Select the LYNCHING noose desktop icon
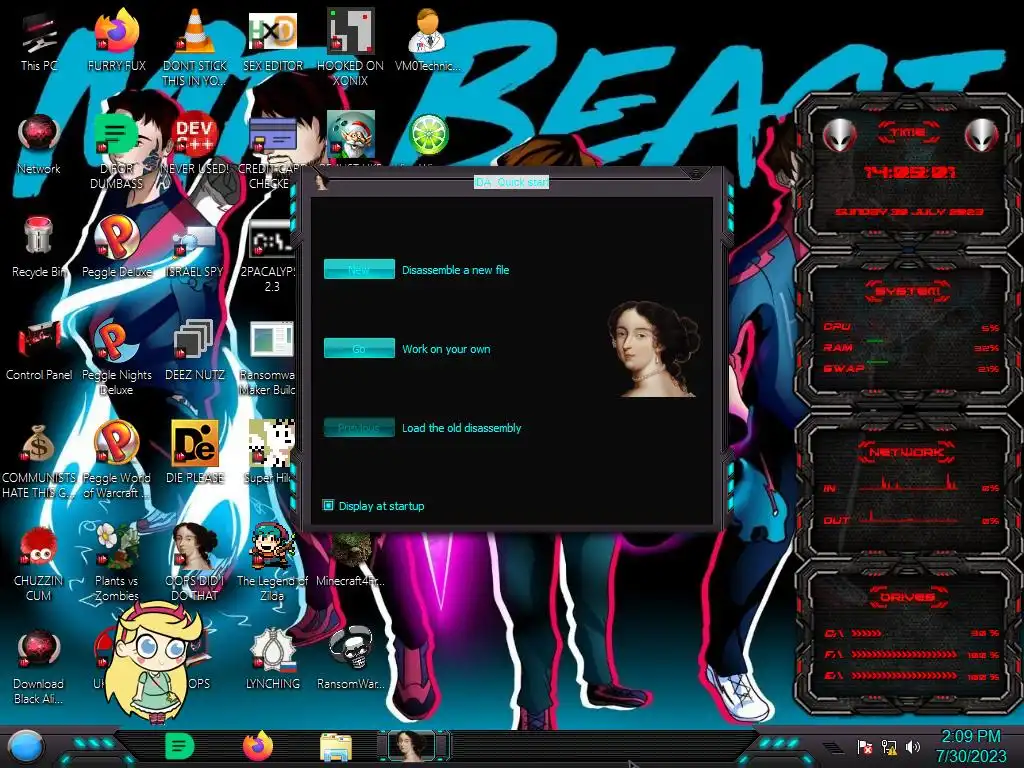Viewport: 1024px width, 768px height. [272, 658]
